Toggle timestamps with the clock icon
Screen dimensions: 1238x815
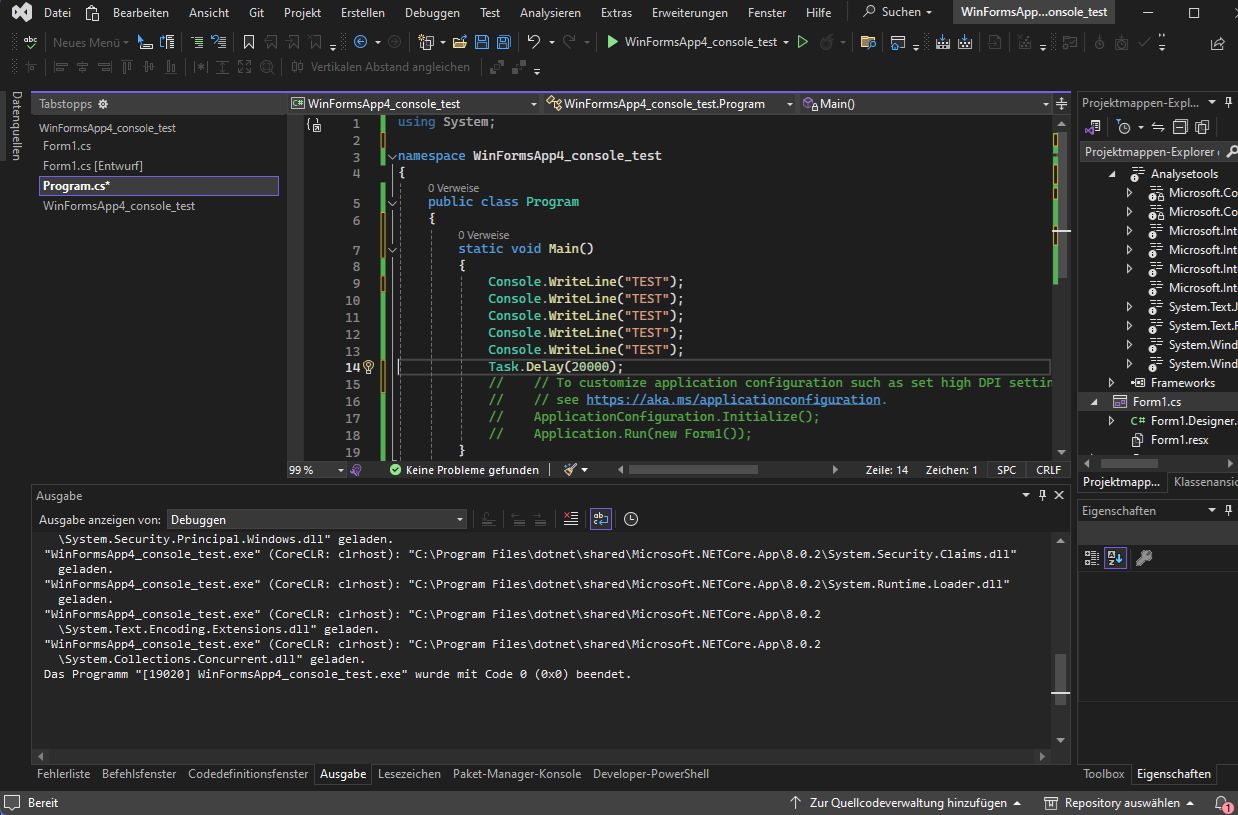tap(631, 519)
